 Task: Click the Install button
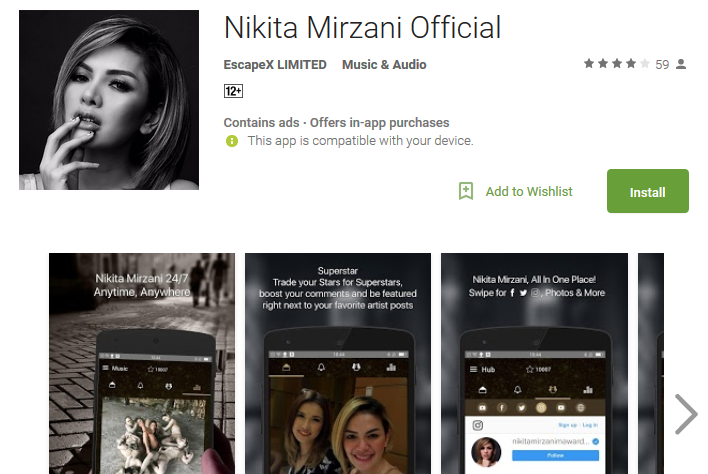coord(647,191)
